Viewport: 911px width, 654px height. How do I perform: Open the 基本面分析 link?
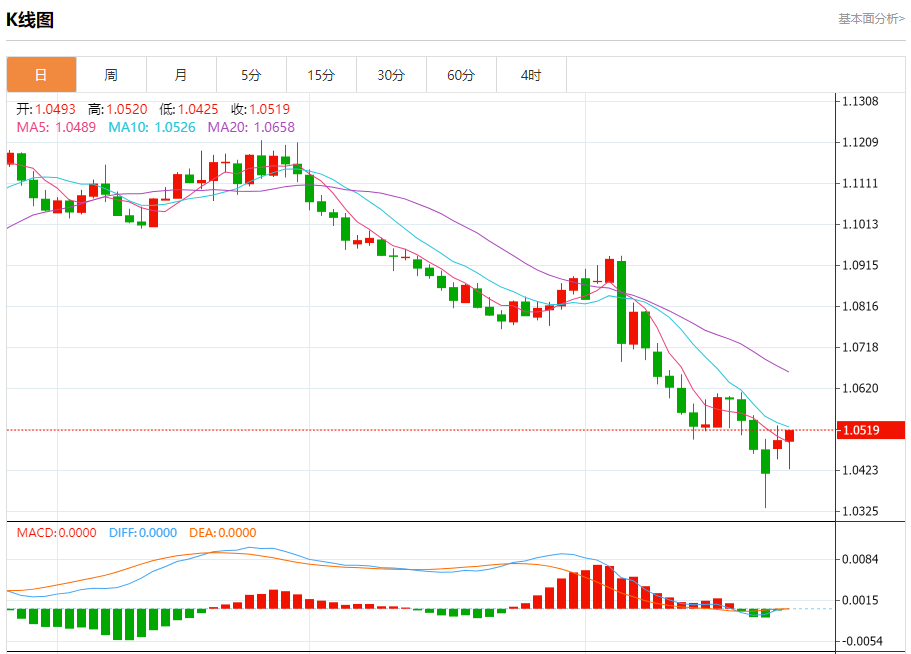coord(871,19)
